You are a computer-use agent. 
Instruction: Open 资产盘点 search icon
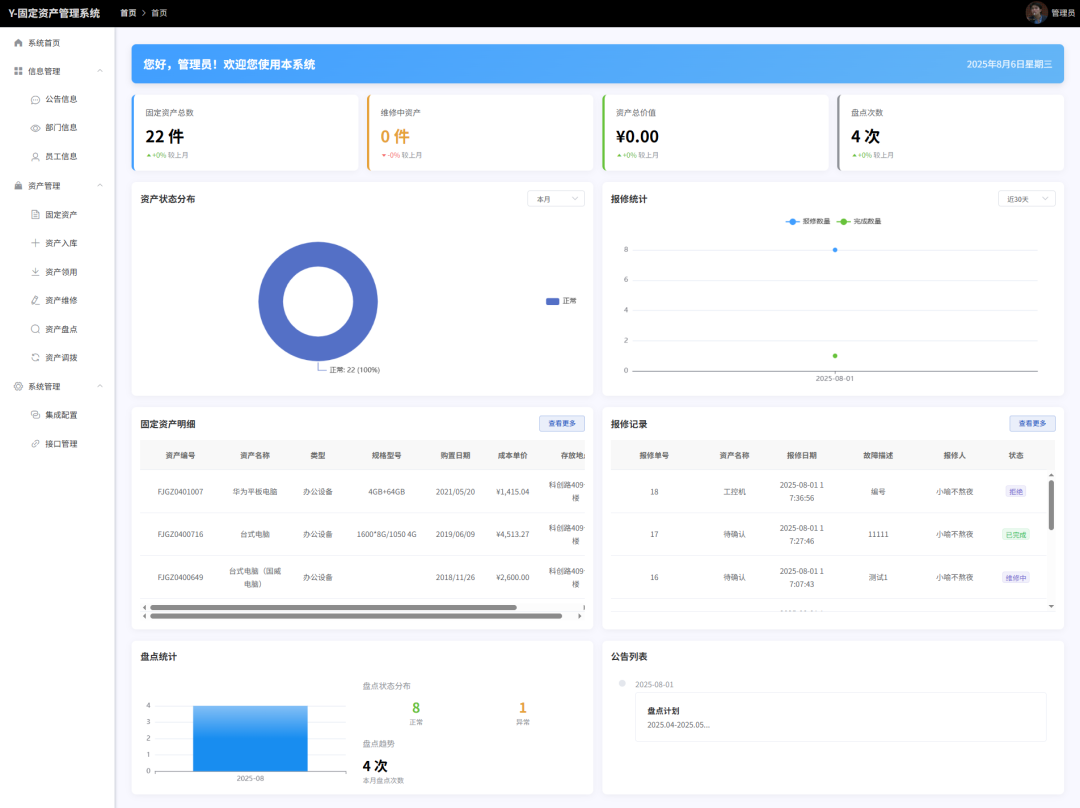pos(35,329)
